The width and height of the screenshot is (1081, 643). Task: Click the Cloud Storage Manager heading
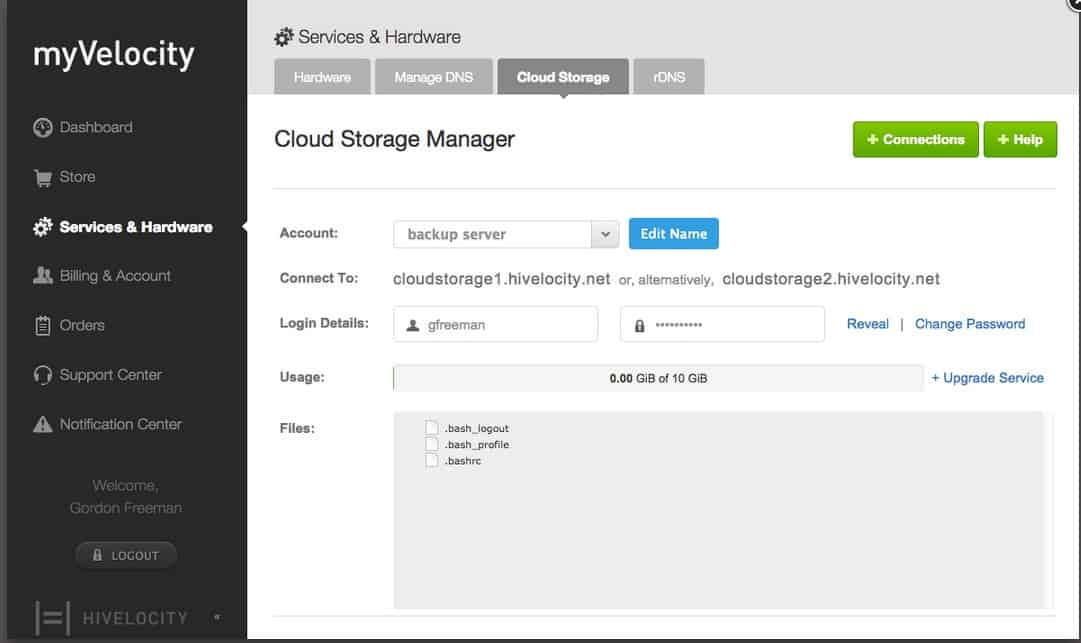tap(394, 139)
